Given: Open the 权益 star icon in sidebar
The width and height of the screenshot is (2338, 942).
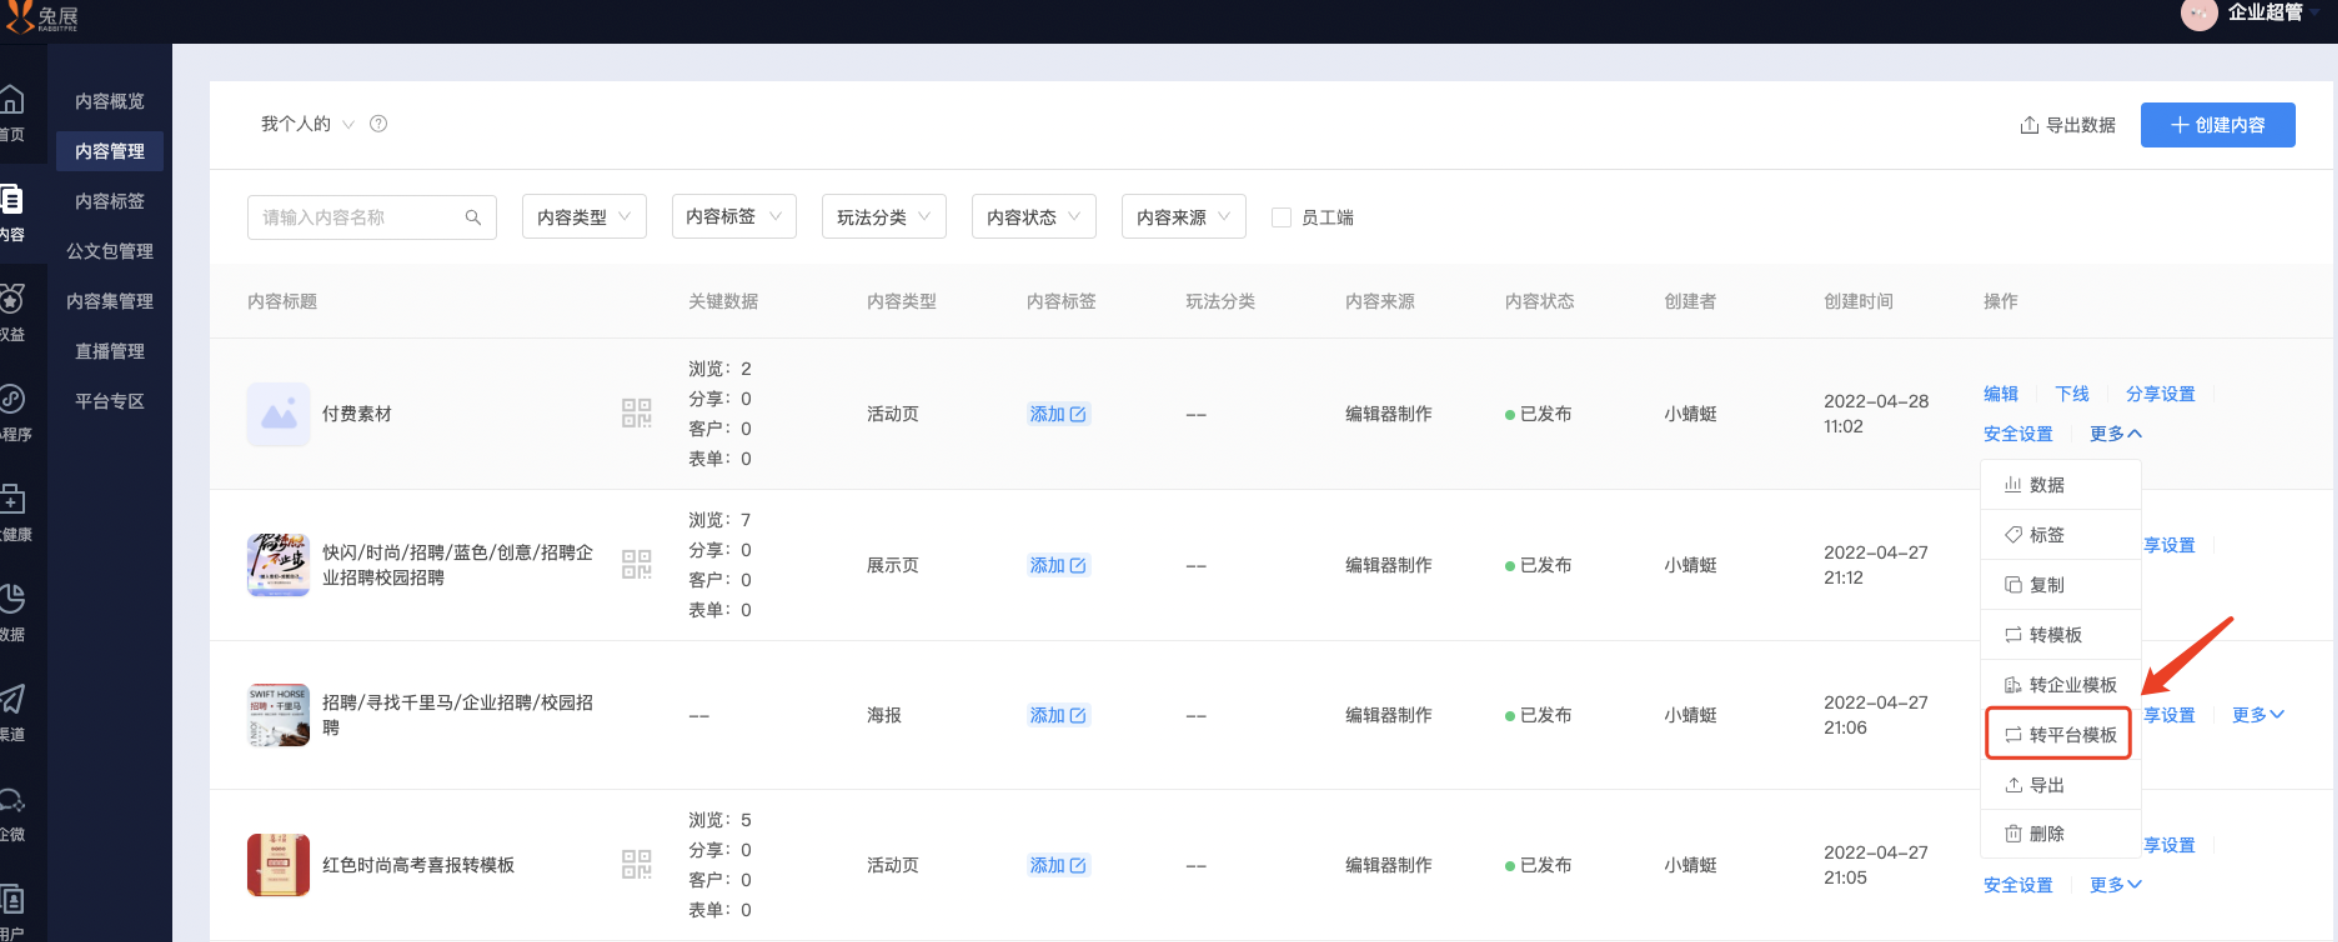Looking at the screenshot, I should [x=11, y=299].
